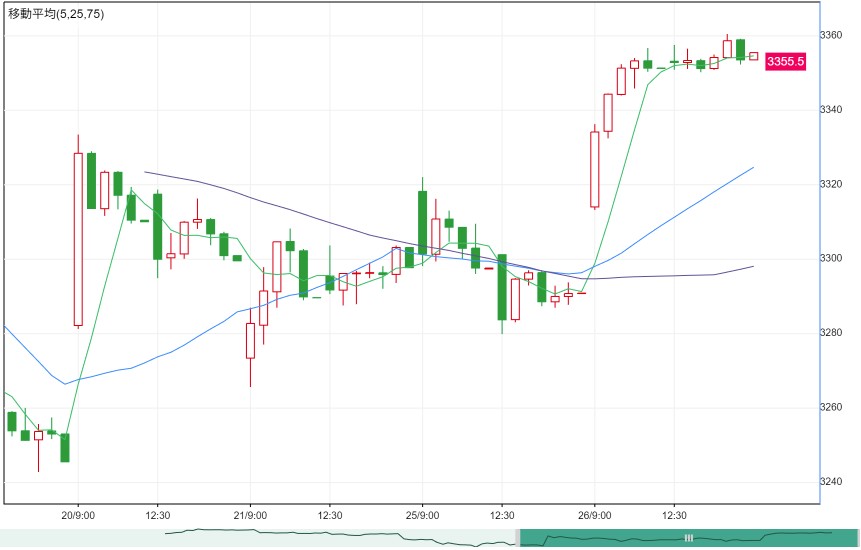Image resolution: width=861 pixels, height=550 pixels.
Task: Click the 20/9:00 time axis label
Action: click(78, 515)
